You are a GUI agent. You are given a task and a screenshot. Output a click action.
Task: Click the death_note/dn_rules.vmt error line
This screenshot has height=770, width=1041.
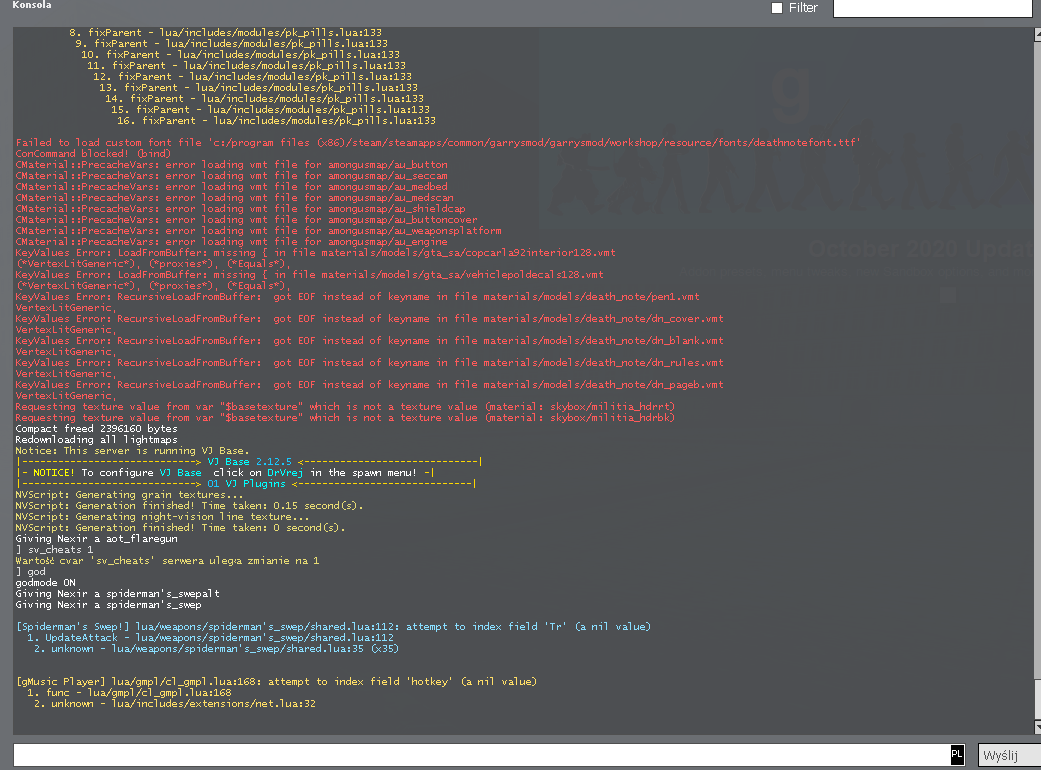[369, 362]
